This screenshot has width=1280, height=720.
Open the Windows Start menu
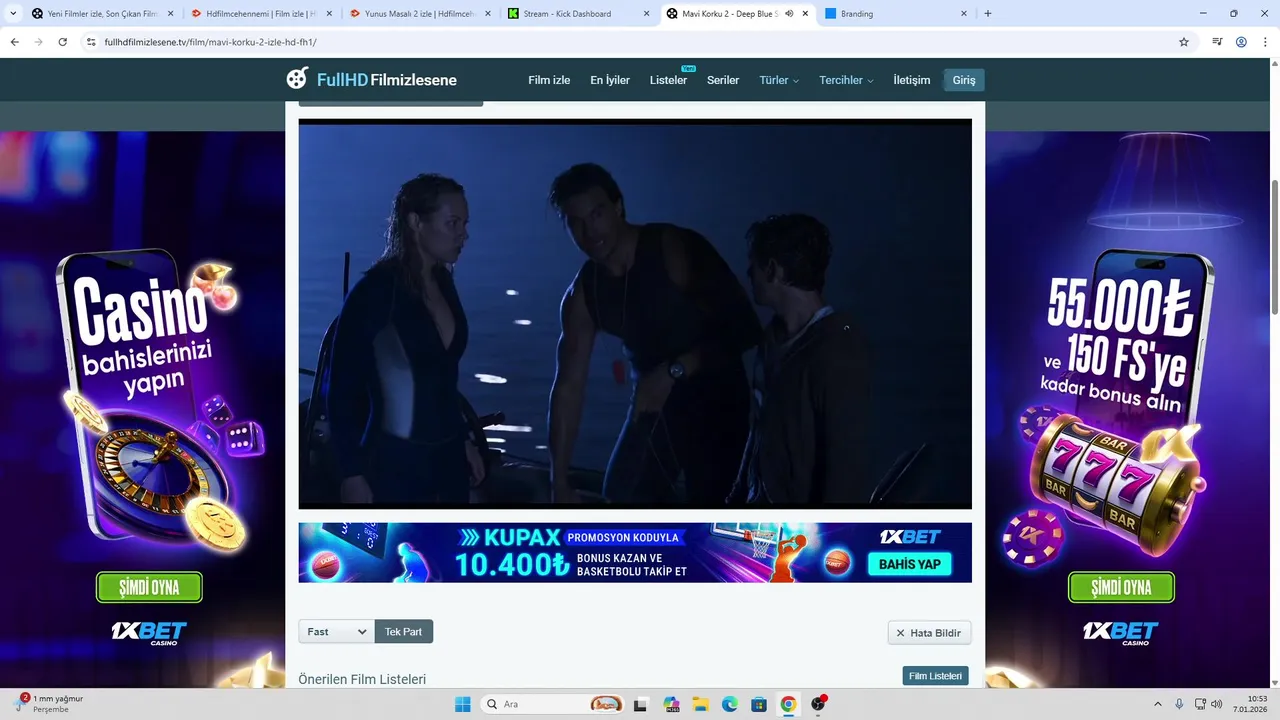click(x=463, y=704)
